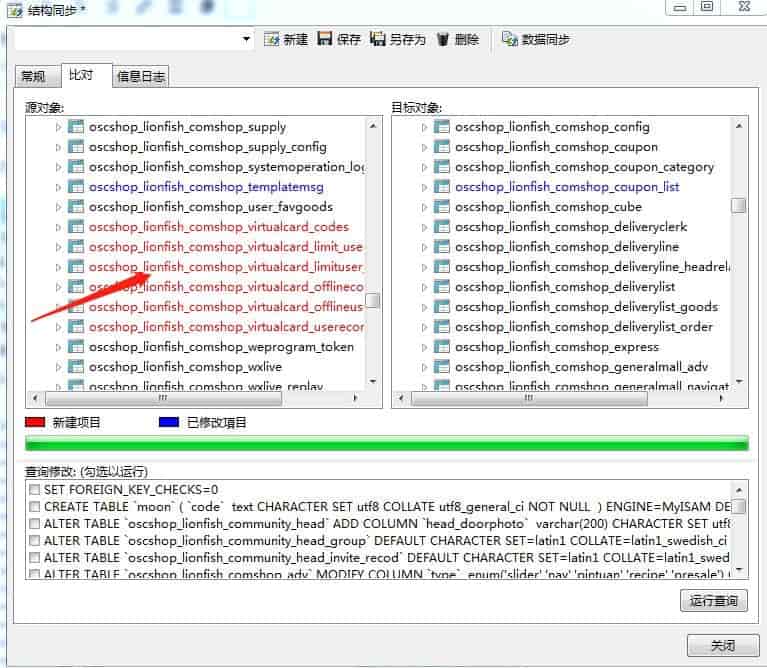Expand source oscshop_lionfish_comshop_systemoperation_log node
The image size is (767, 668).
pos(58,167)
